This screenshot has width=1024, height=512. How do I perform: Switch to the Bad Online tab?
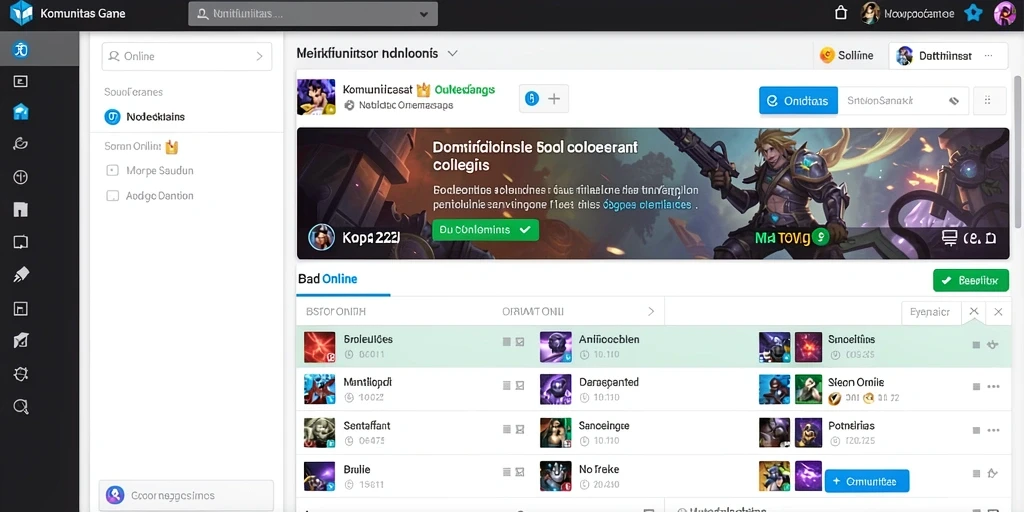pyautogui.click(x=328, y=279)
